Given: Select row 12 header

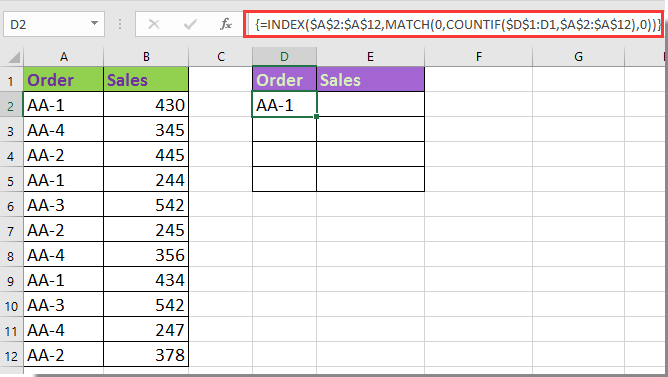Looking at the screenshot, I should [x=11, y=356].
